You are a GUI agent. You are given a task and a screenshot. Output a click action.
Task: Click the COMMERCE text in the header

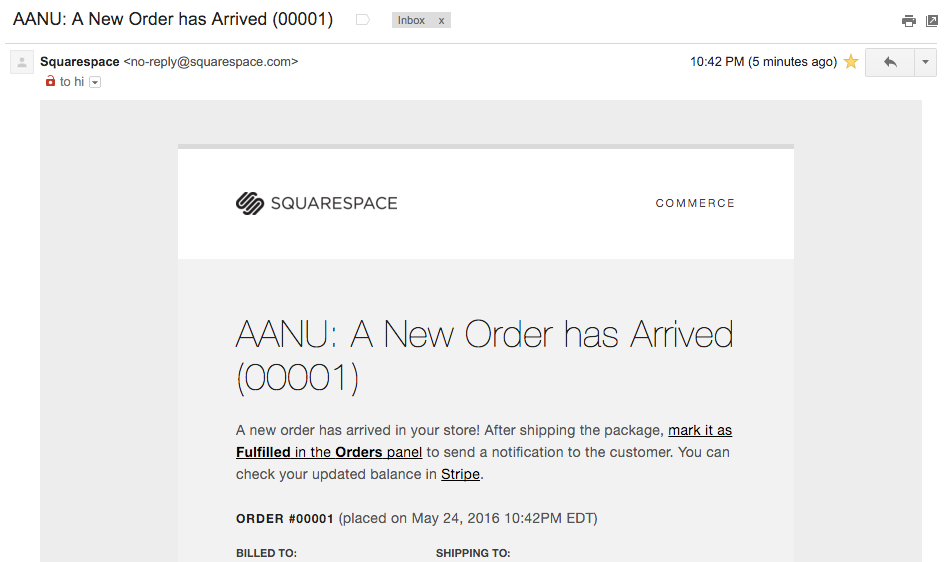point(695,203)
